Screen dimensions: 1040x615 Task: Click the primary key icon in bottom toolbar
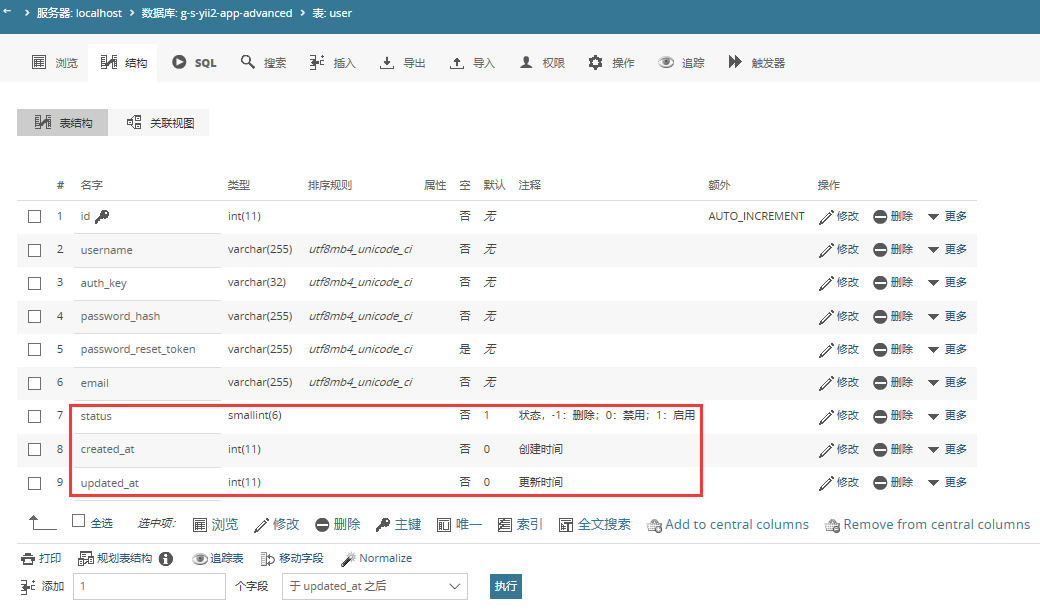click(382, 525)
